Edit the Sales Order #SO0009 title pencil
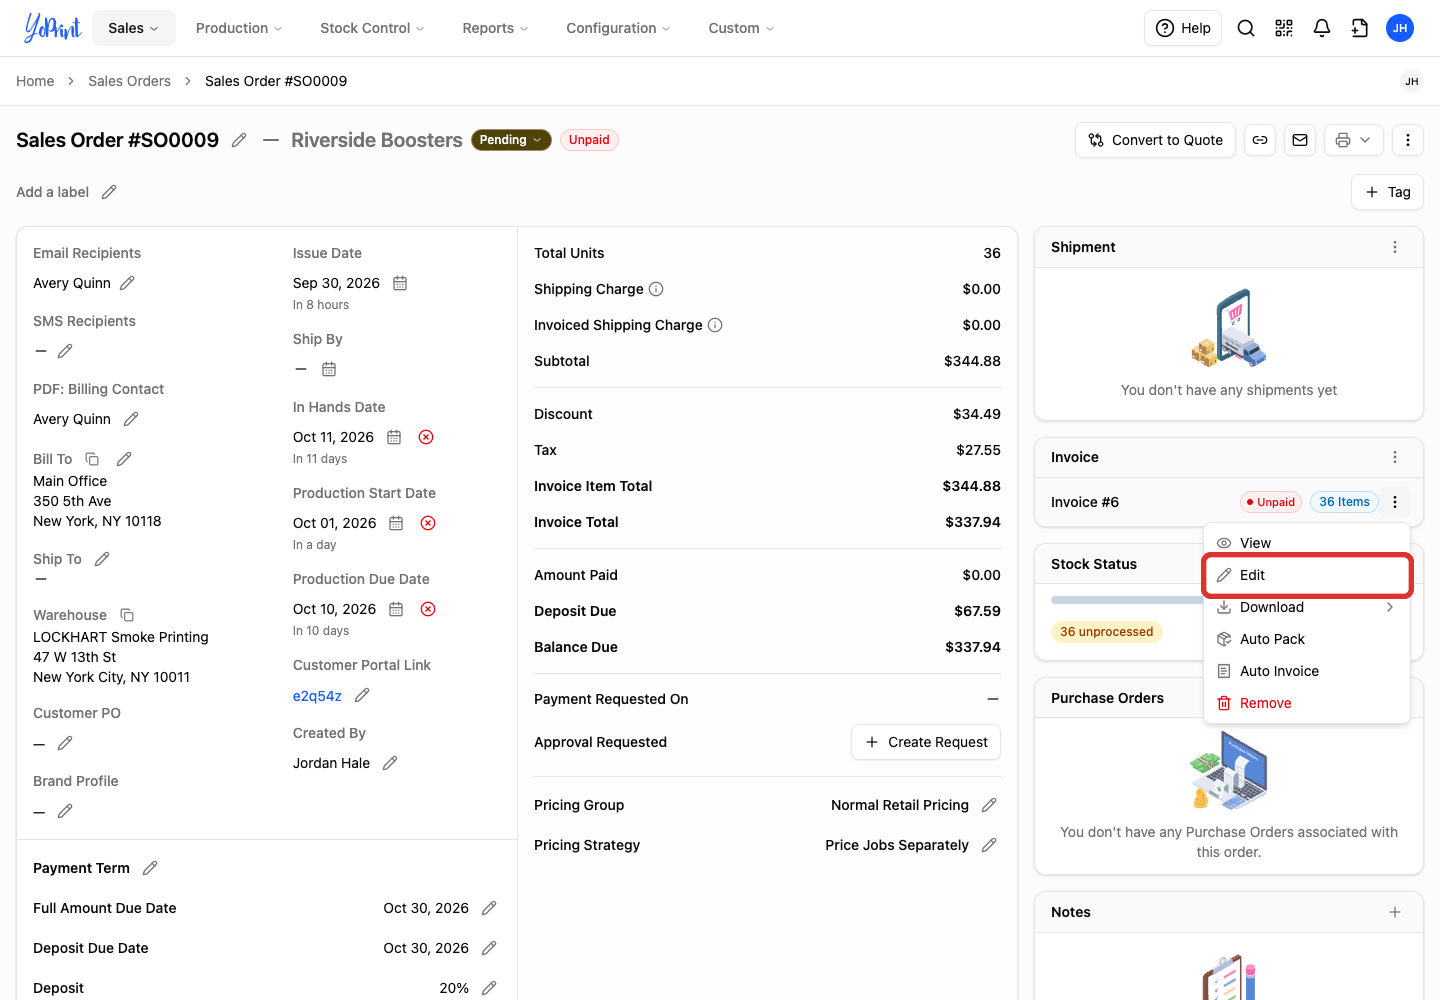 coord(239,140)
